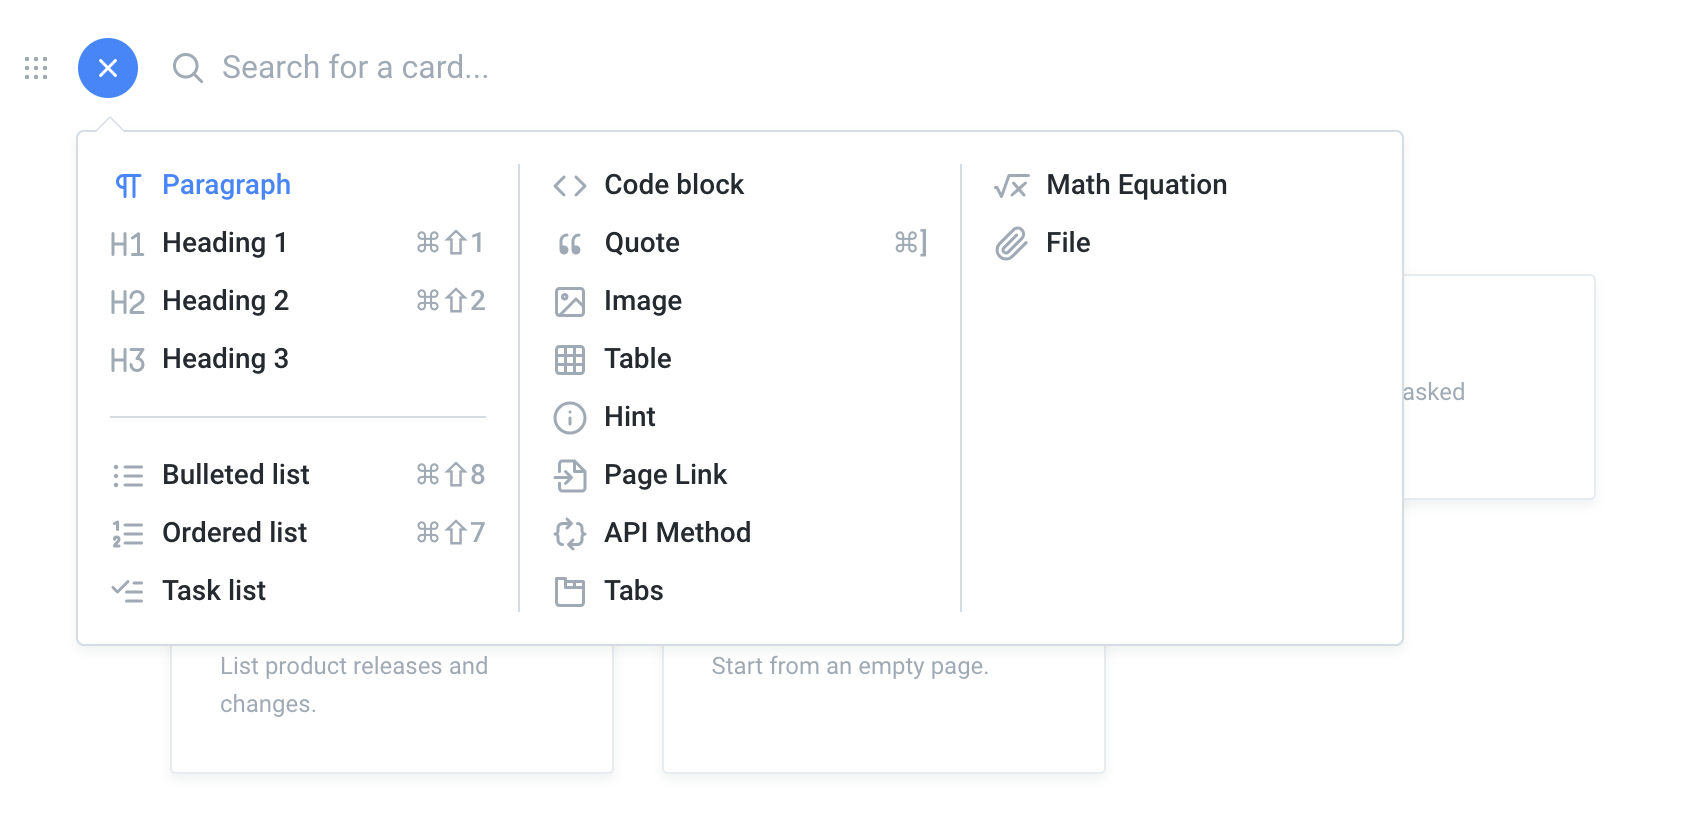This screenshot has width=1692, height=834.
Task: Click the Code block brackets icon
Action: (570, 186)
